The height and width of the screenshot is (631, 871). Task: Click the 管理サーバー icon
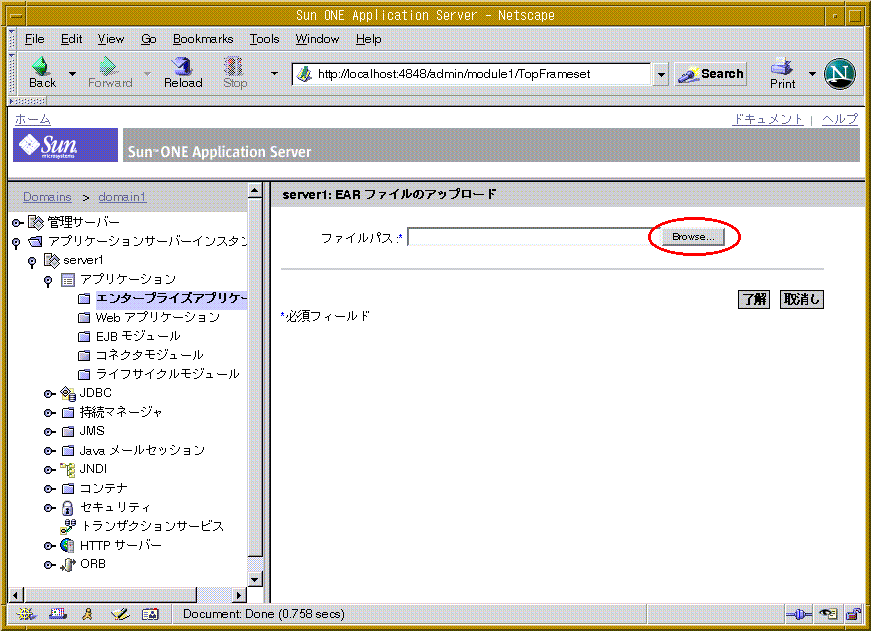(36, 223)
